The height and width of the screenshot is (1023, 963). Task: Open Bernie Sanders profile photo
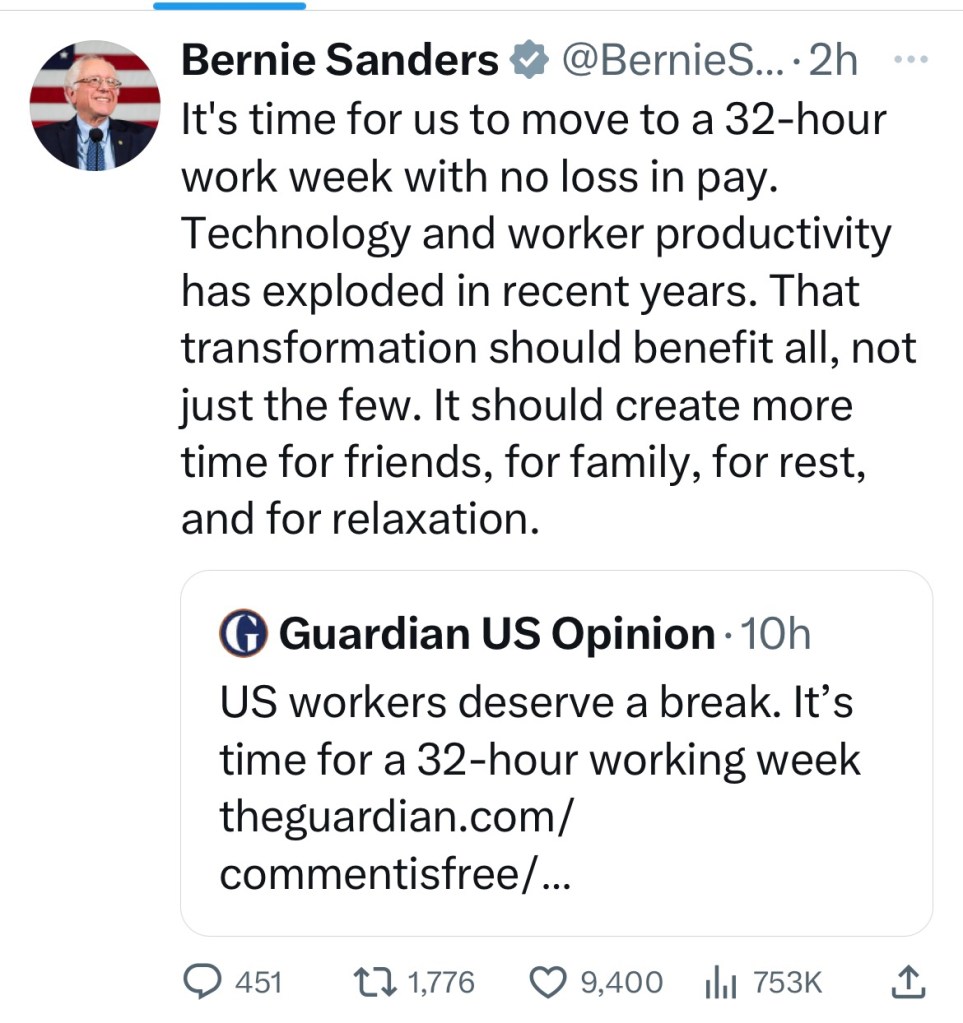pos(94,105)
